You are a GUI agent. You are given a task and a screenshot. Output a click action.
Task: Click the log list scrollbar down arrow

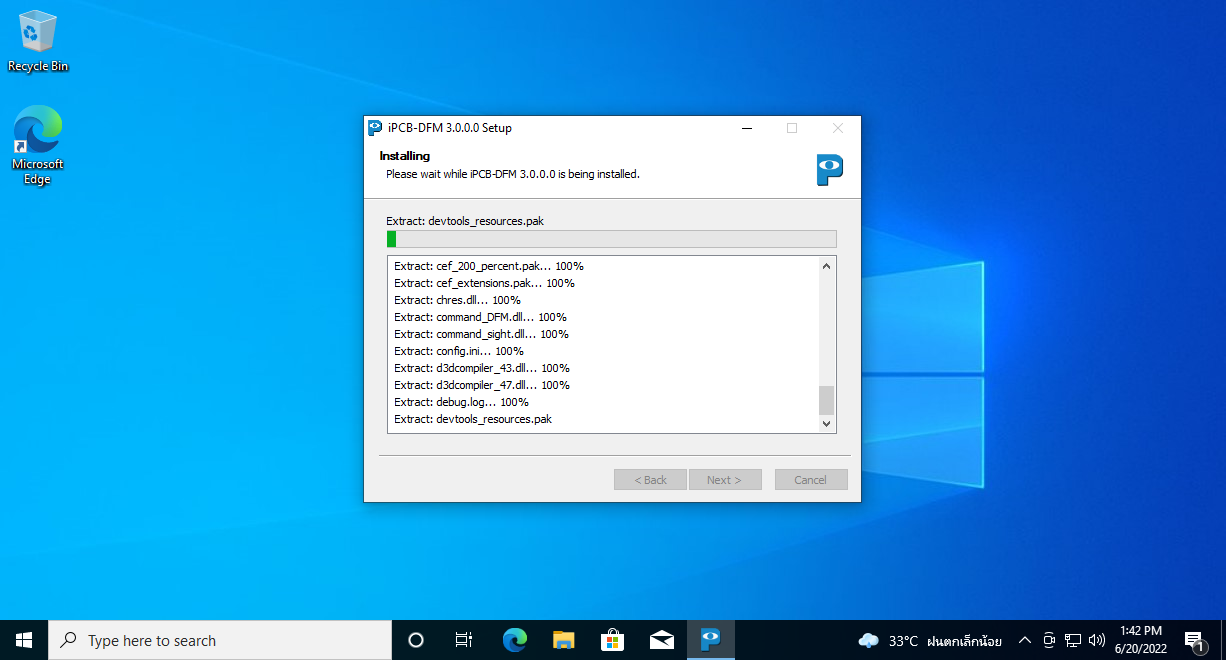[x=826, y=424]
